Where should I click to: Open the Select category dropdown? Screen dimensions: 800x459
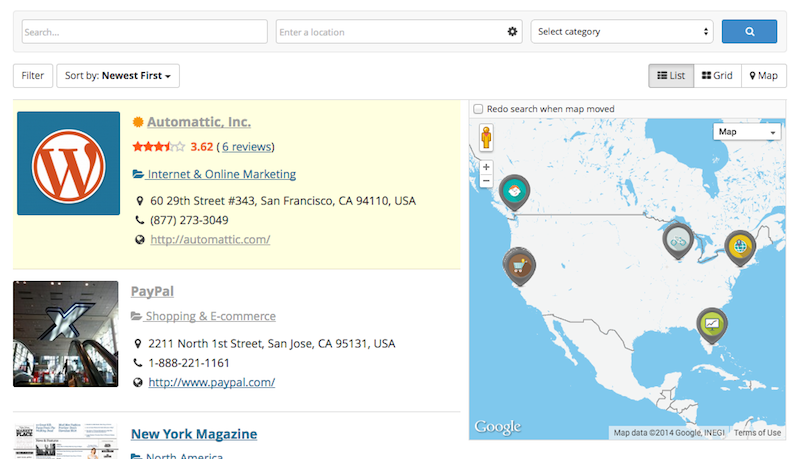(x=621, y=32)
